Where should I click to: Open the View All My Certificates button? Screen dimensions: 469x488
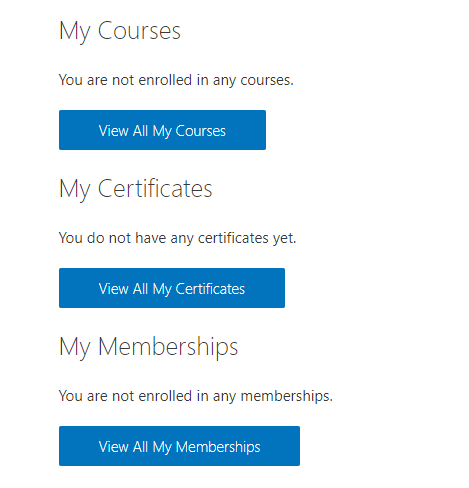(x=172, y=288)
